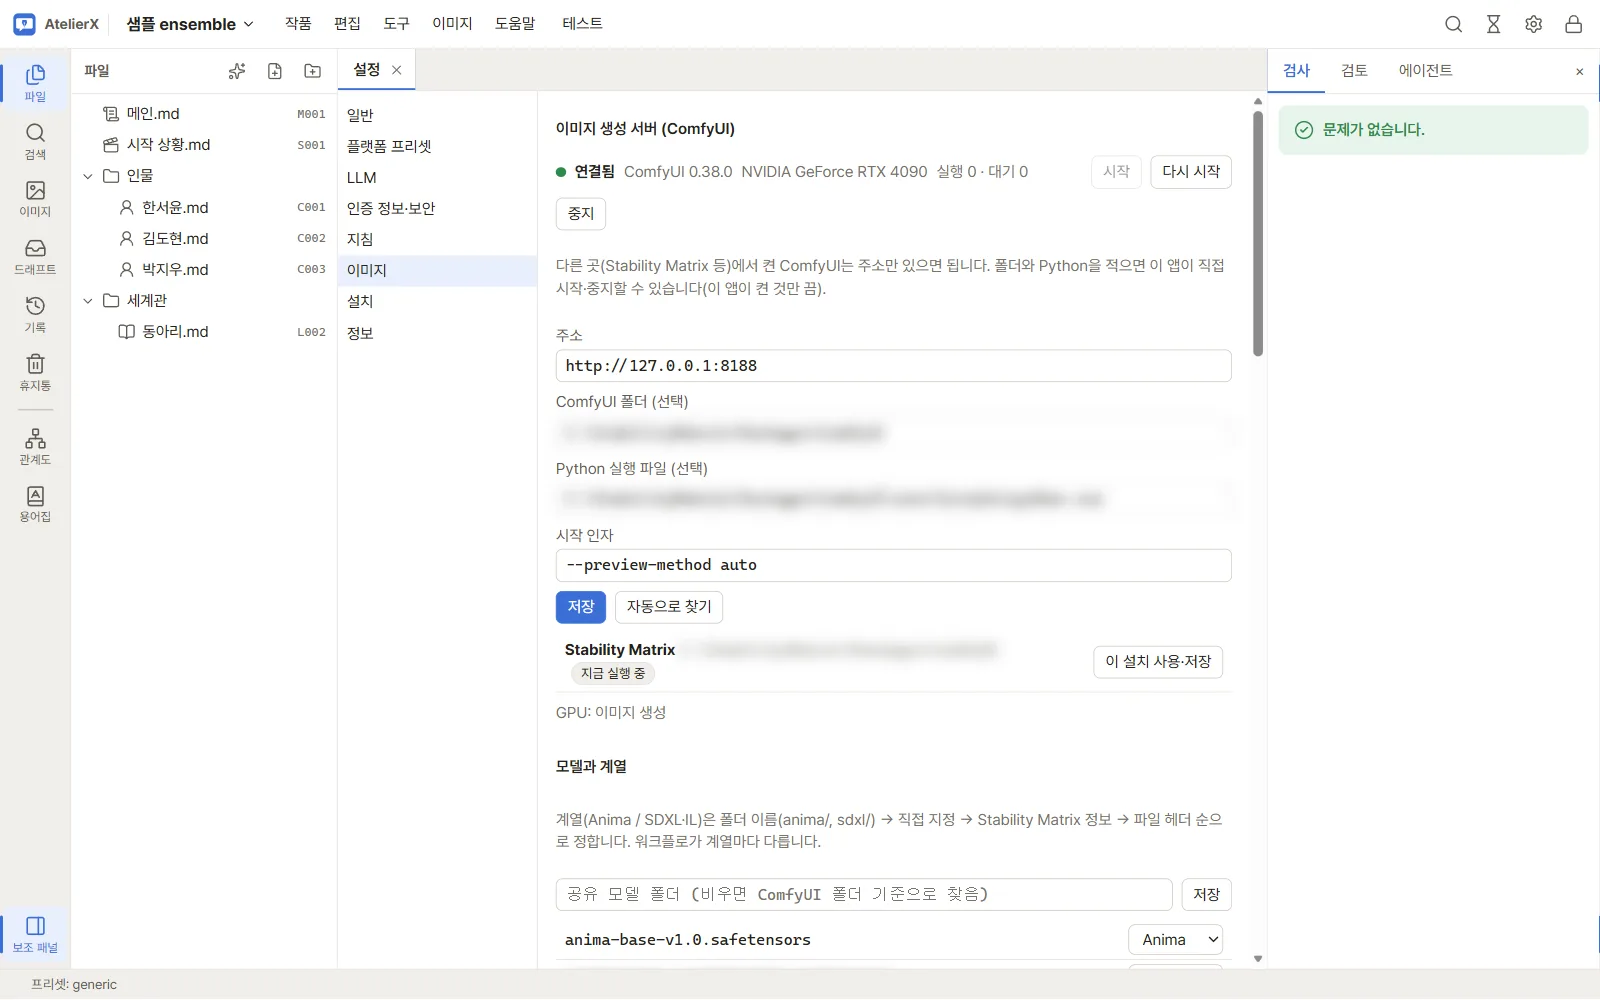Create a new folder with the folder-plus icon
This screenshot has height=1000, width=1600.
tap(313, 71)
